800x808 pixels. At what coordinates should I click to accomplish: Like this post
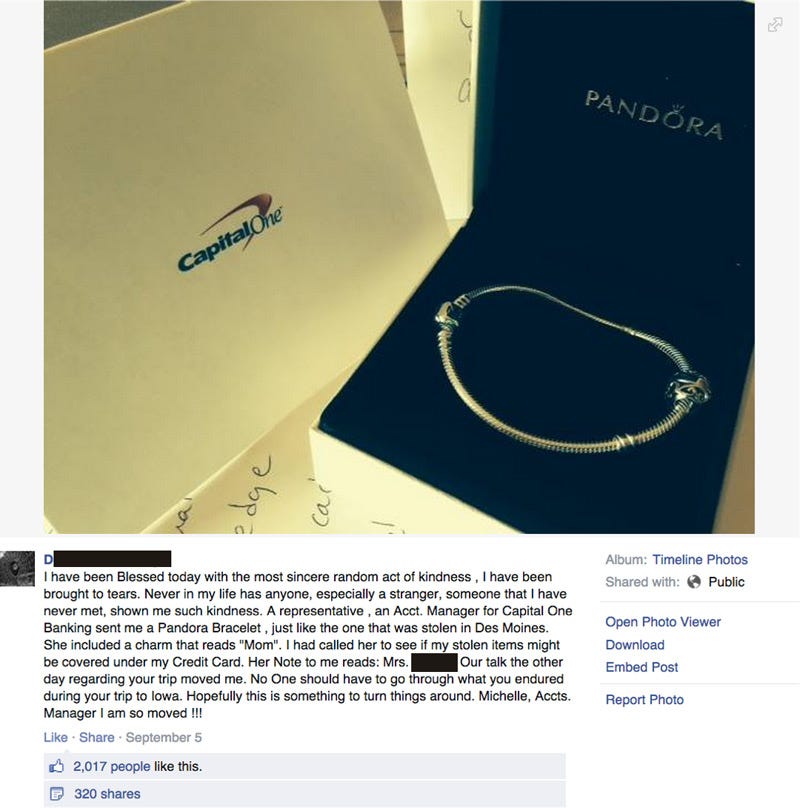(55, 737)
